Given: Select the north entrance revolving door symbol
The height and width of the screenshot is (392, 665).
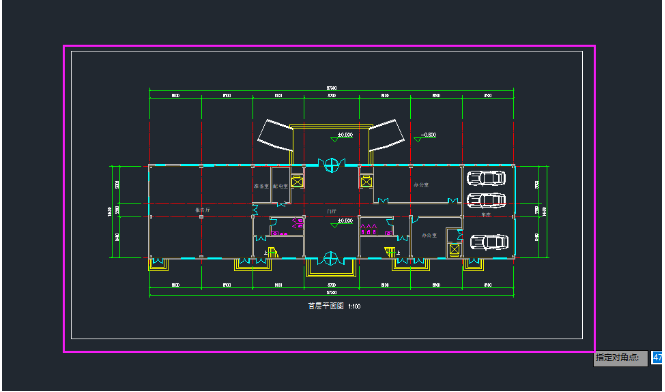Looking at the screenshot, I should pyautogui.click(x=332, y=165).
